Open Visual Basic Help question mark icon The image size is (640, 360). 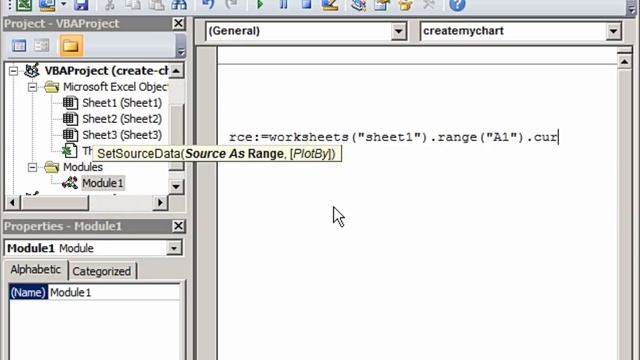tap(457, 5)
